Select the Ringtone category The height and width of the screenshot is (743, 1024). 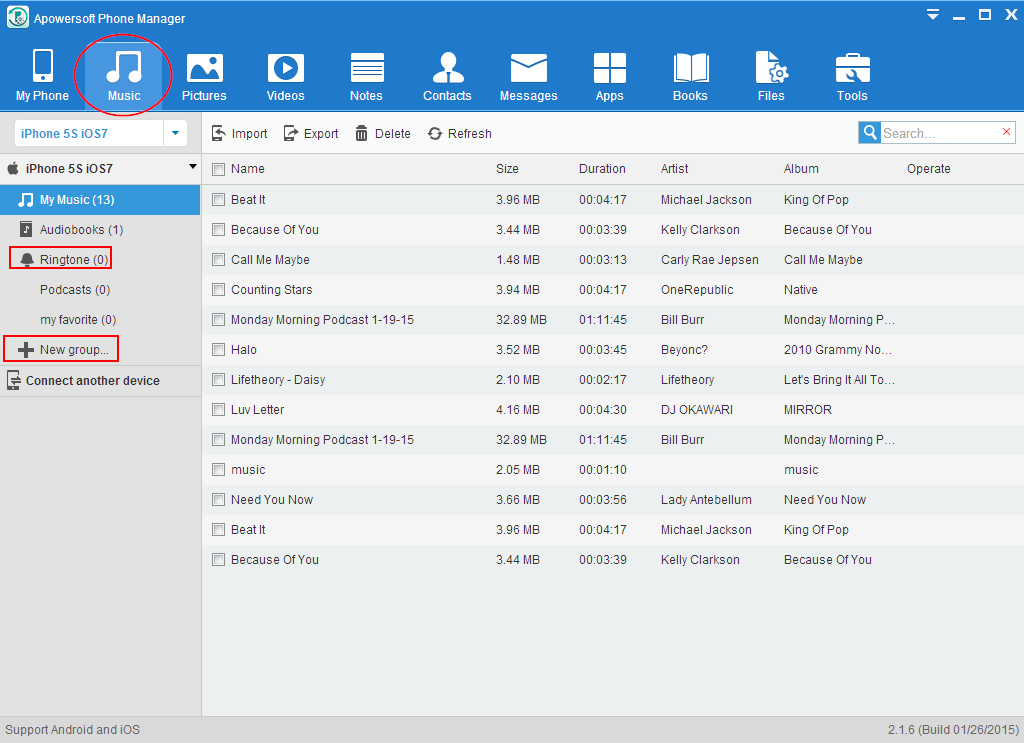point(73,260)
